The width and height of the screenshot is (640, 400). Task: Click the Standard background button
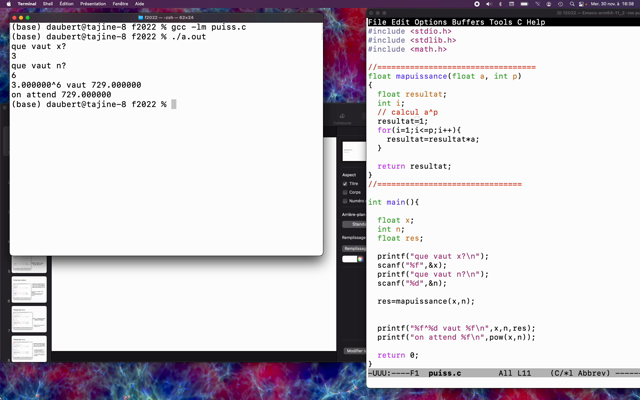(x=353, y=224)
